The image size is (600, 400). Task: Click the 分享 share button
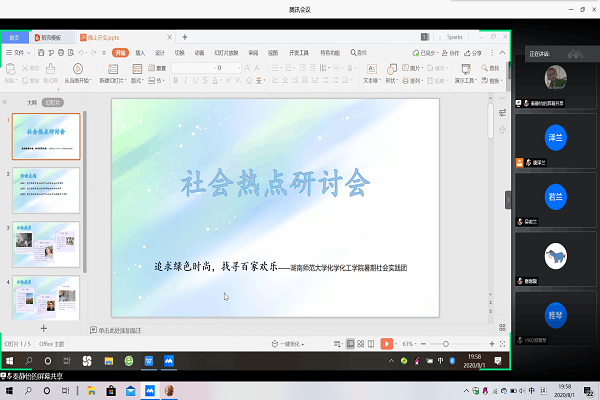tap(473, 51)
